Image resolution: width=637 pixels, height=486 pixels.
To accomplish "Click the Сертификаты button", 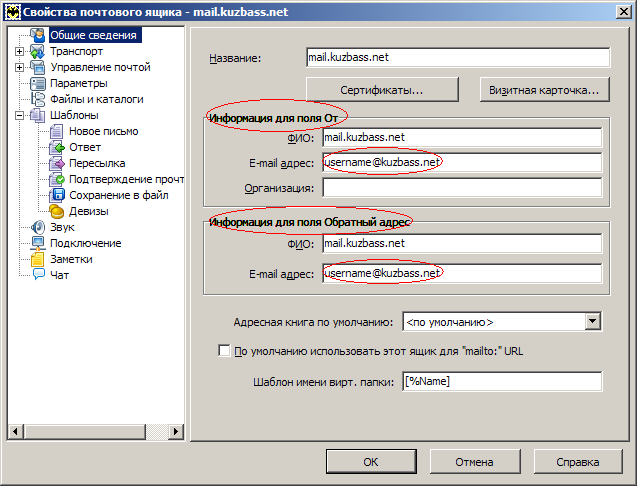I will [382, 89].
